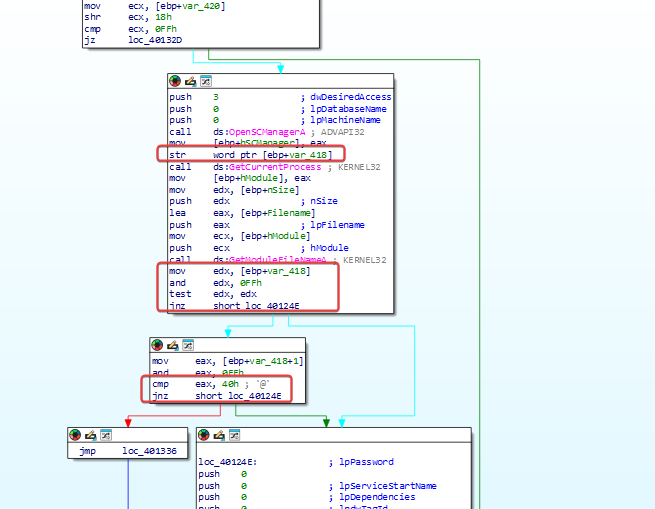Click group-nodes icon in OpenSCManagerA block header
The width and height of the screenshot is (655, 509).
[206, 81]
